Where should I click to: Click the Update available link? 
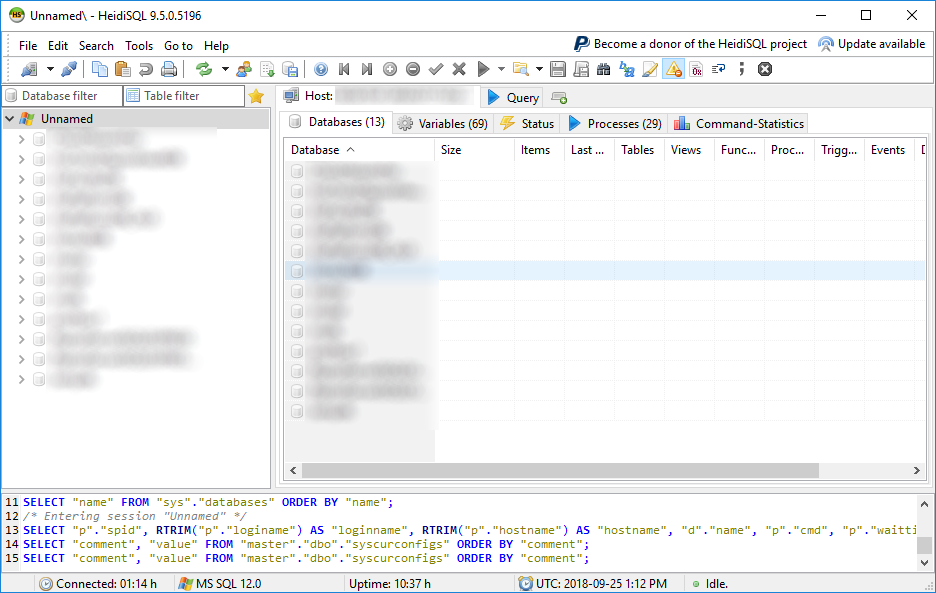(871, 44)
